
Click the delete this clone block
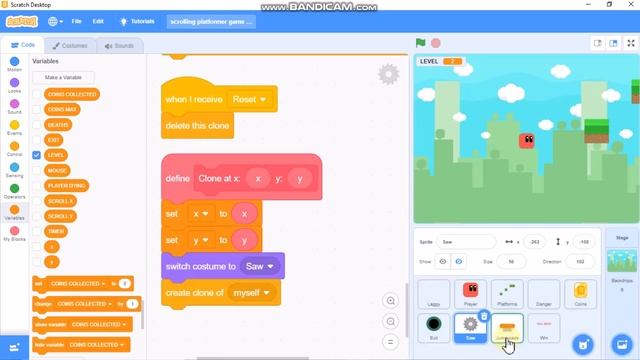pos(198,126)
